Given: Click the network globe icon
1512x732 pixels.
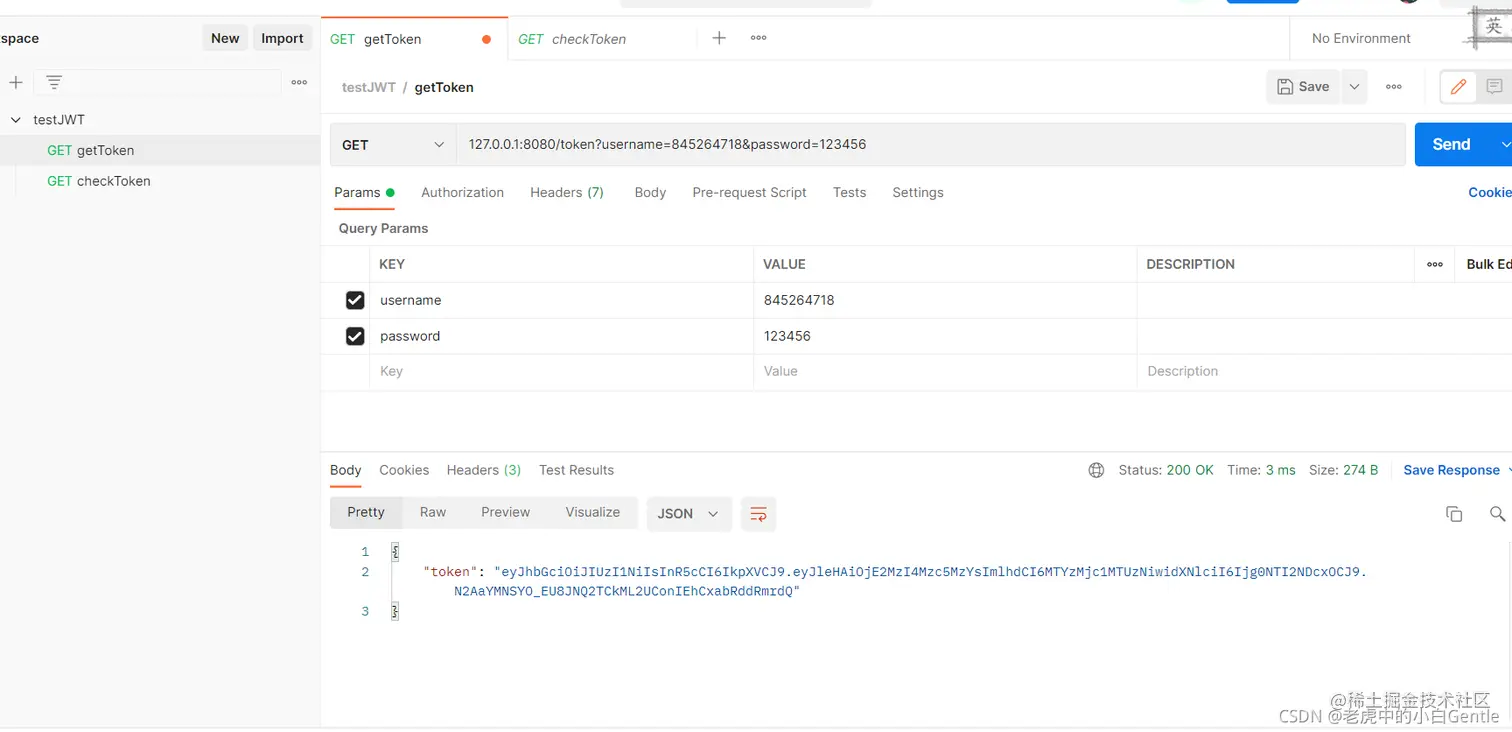Looking at the screenshot, I should click(1096, 470).
